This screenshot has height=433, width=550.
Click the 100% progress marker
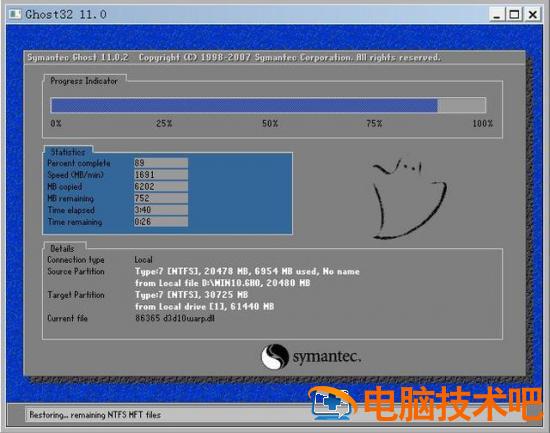[483, 124]
